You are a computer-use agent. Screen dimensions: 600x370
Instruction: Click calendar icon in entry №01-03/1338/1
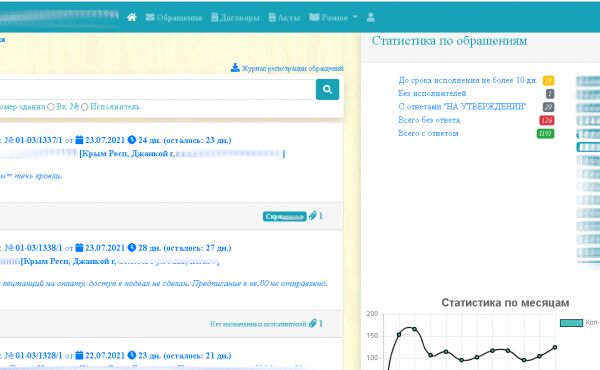[x=79, y=248]
